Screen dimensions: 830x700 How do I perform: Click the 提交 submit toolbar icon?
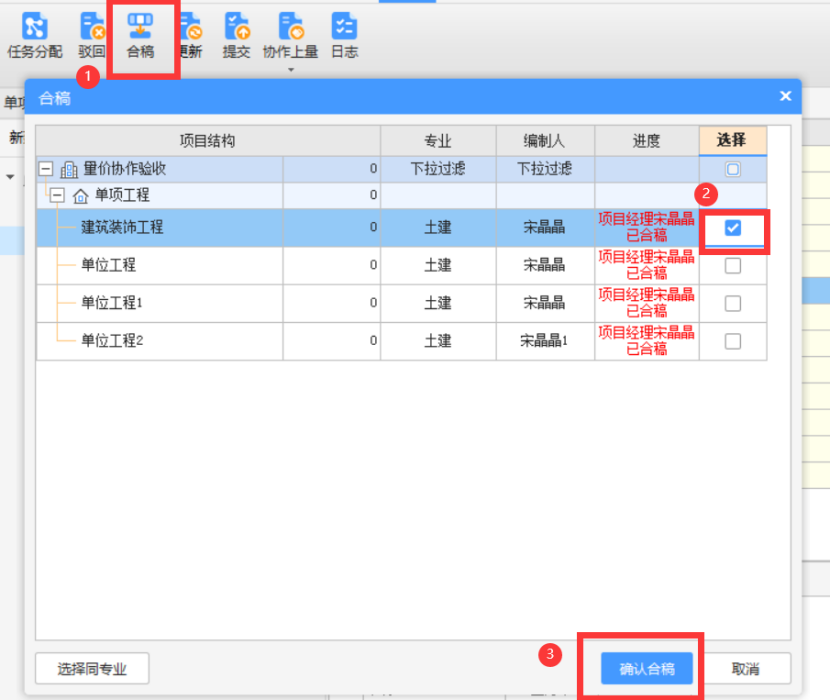pos(237,35)
